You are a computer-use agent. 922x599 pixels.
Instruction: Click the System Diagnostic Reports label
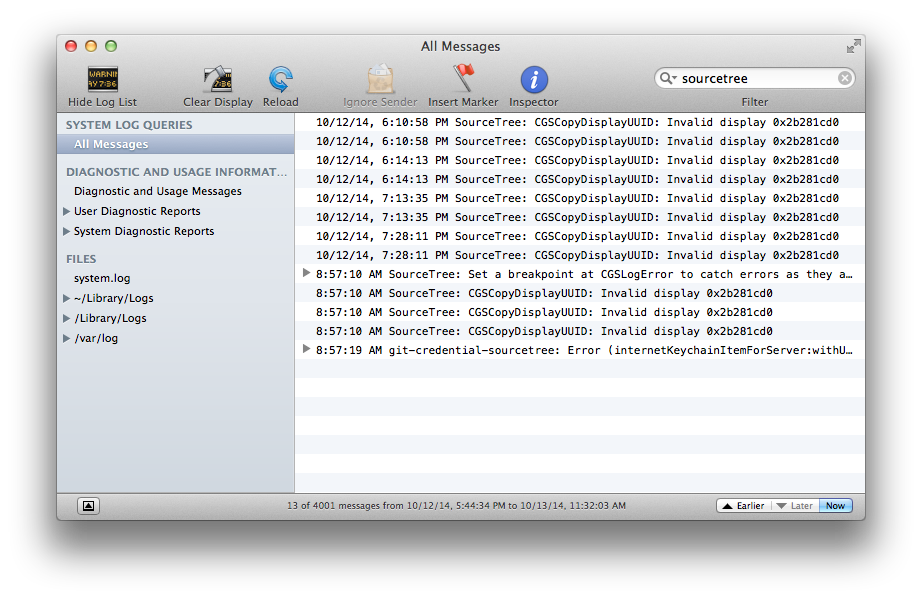pyautogui.click(x=144, y=231)
